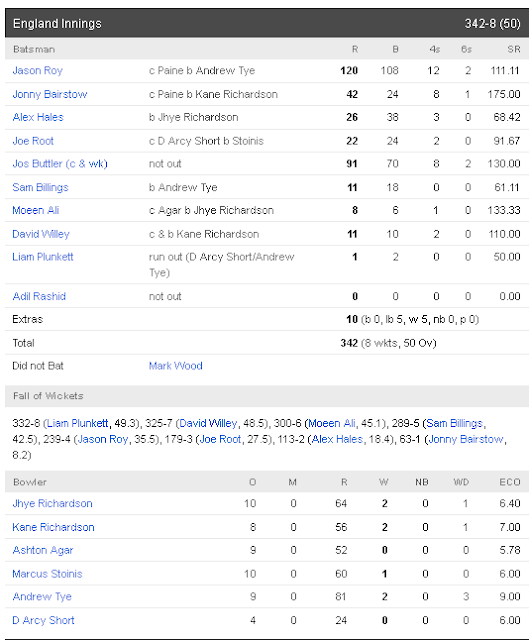Viewport: 529px width, 640px height.
Task: Click Ashton Agar in bowling figures
Action: [x=43, y=550]
